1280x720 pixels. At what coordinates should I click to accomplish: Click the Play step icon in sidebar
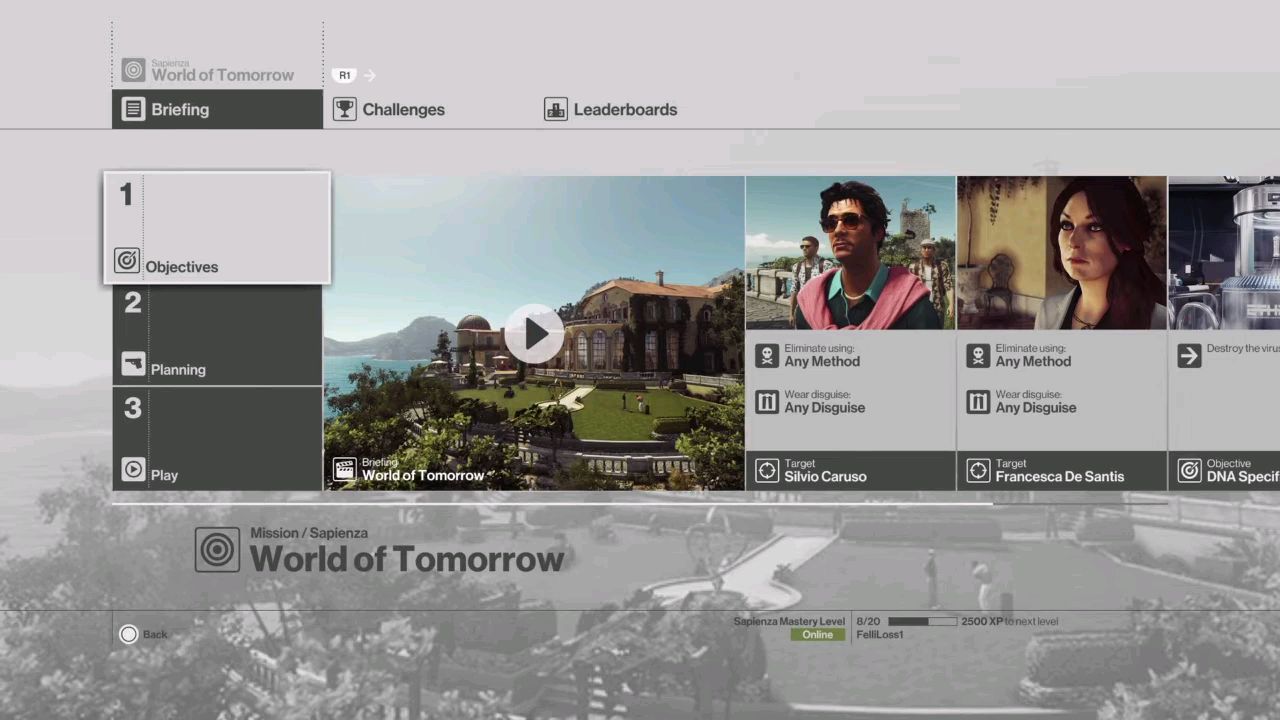[x=132, y=469]
